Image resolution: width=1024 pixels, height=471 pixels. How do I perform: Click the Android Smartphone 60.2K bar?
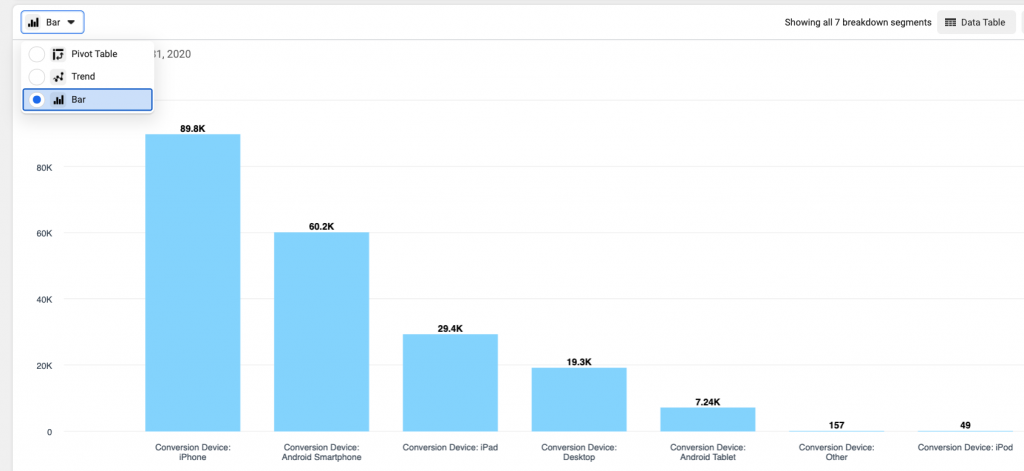(x=321, y=331)
